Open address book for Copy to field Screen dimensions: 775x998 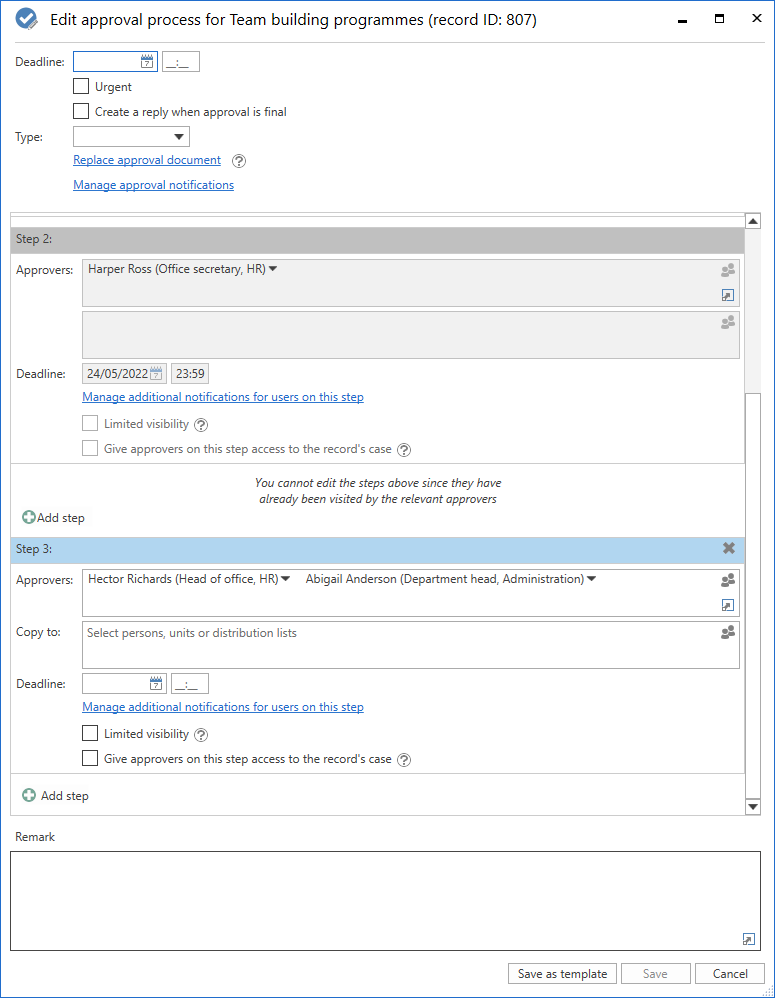click(x=728, y=632)
